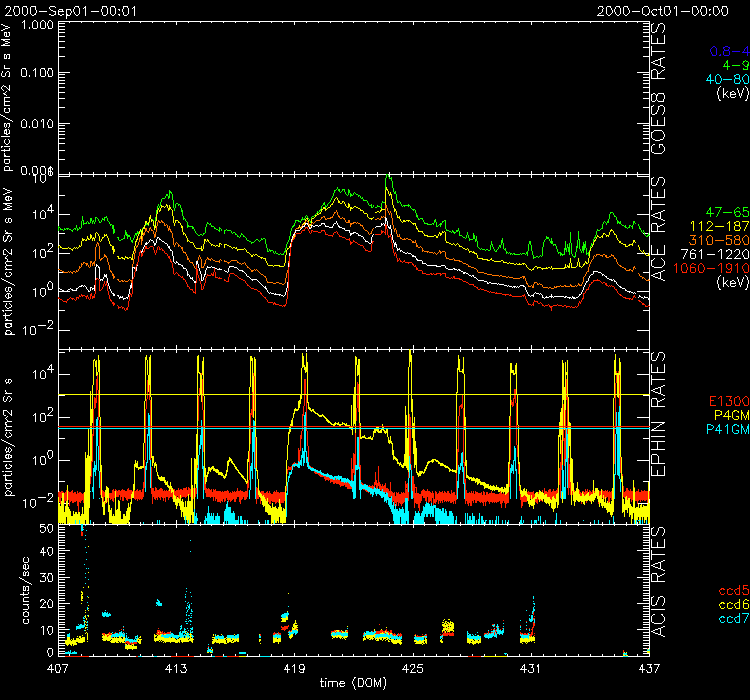Click the yellow 112-187 ACE legend entry
The width and height of the screenshot is (750, 700).
pos(712,227)
